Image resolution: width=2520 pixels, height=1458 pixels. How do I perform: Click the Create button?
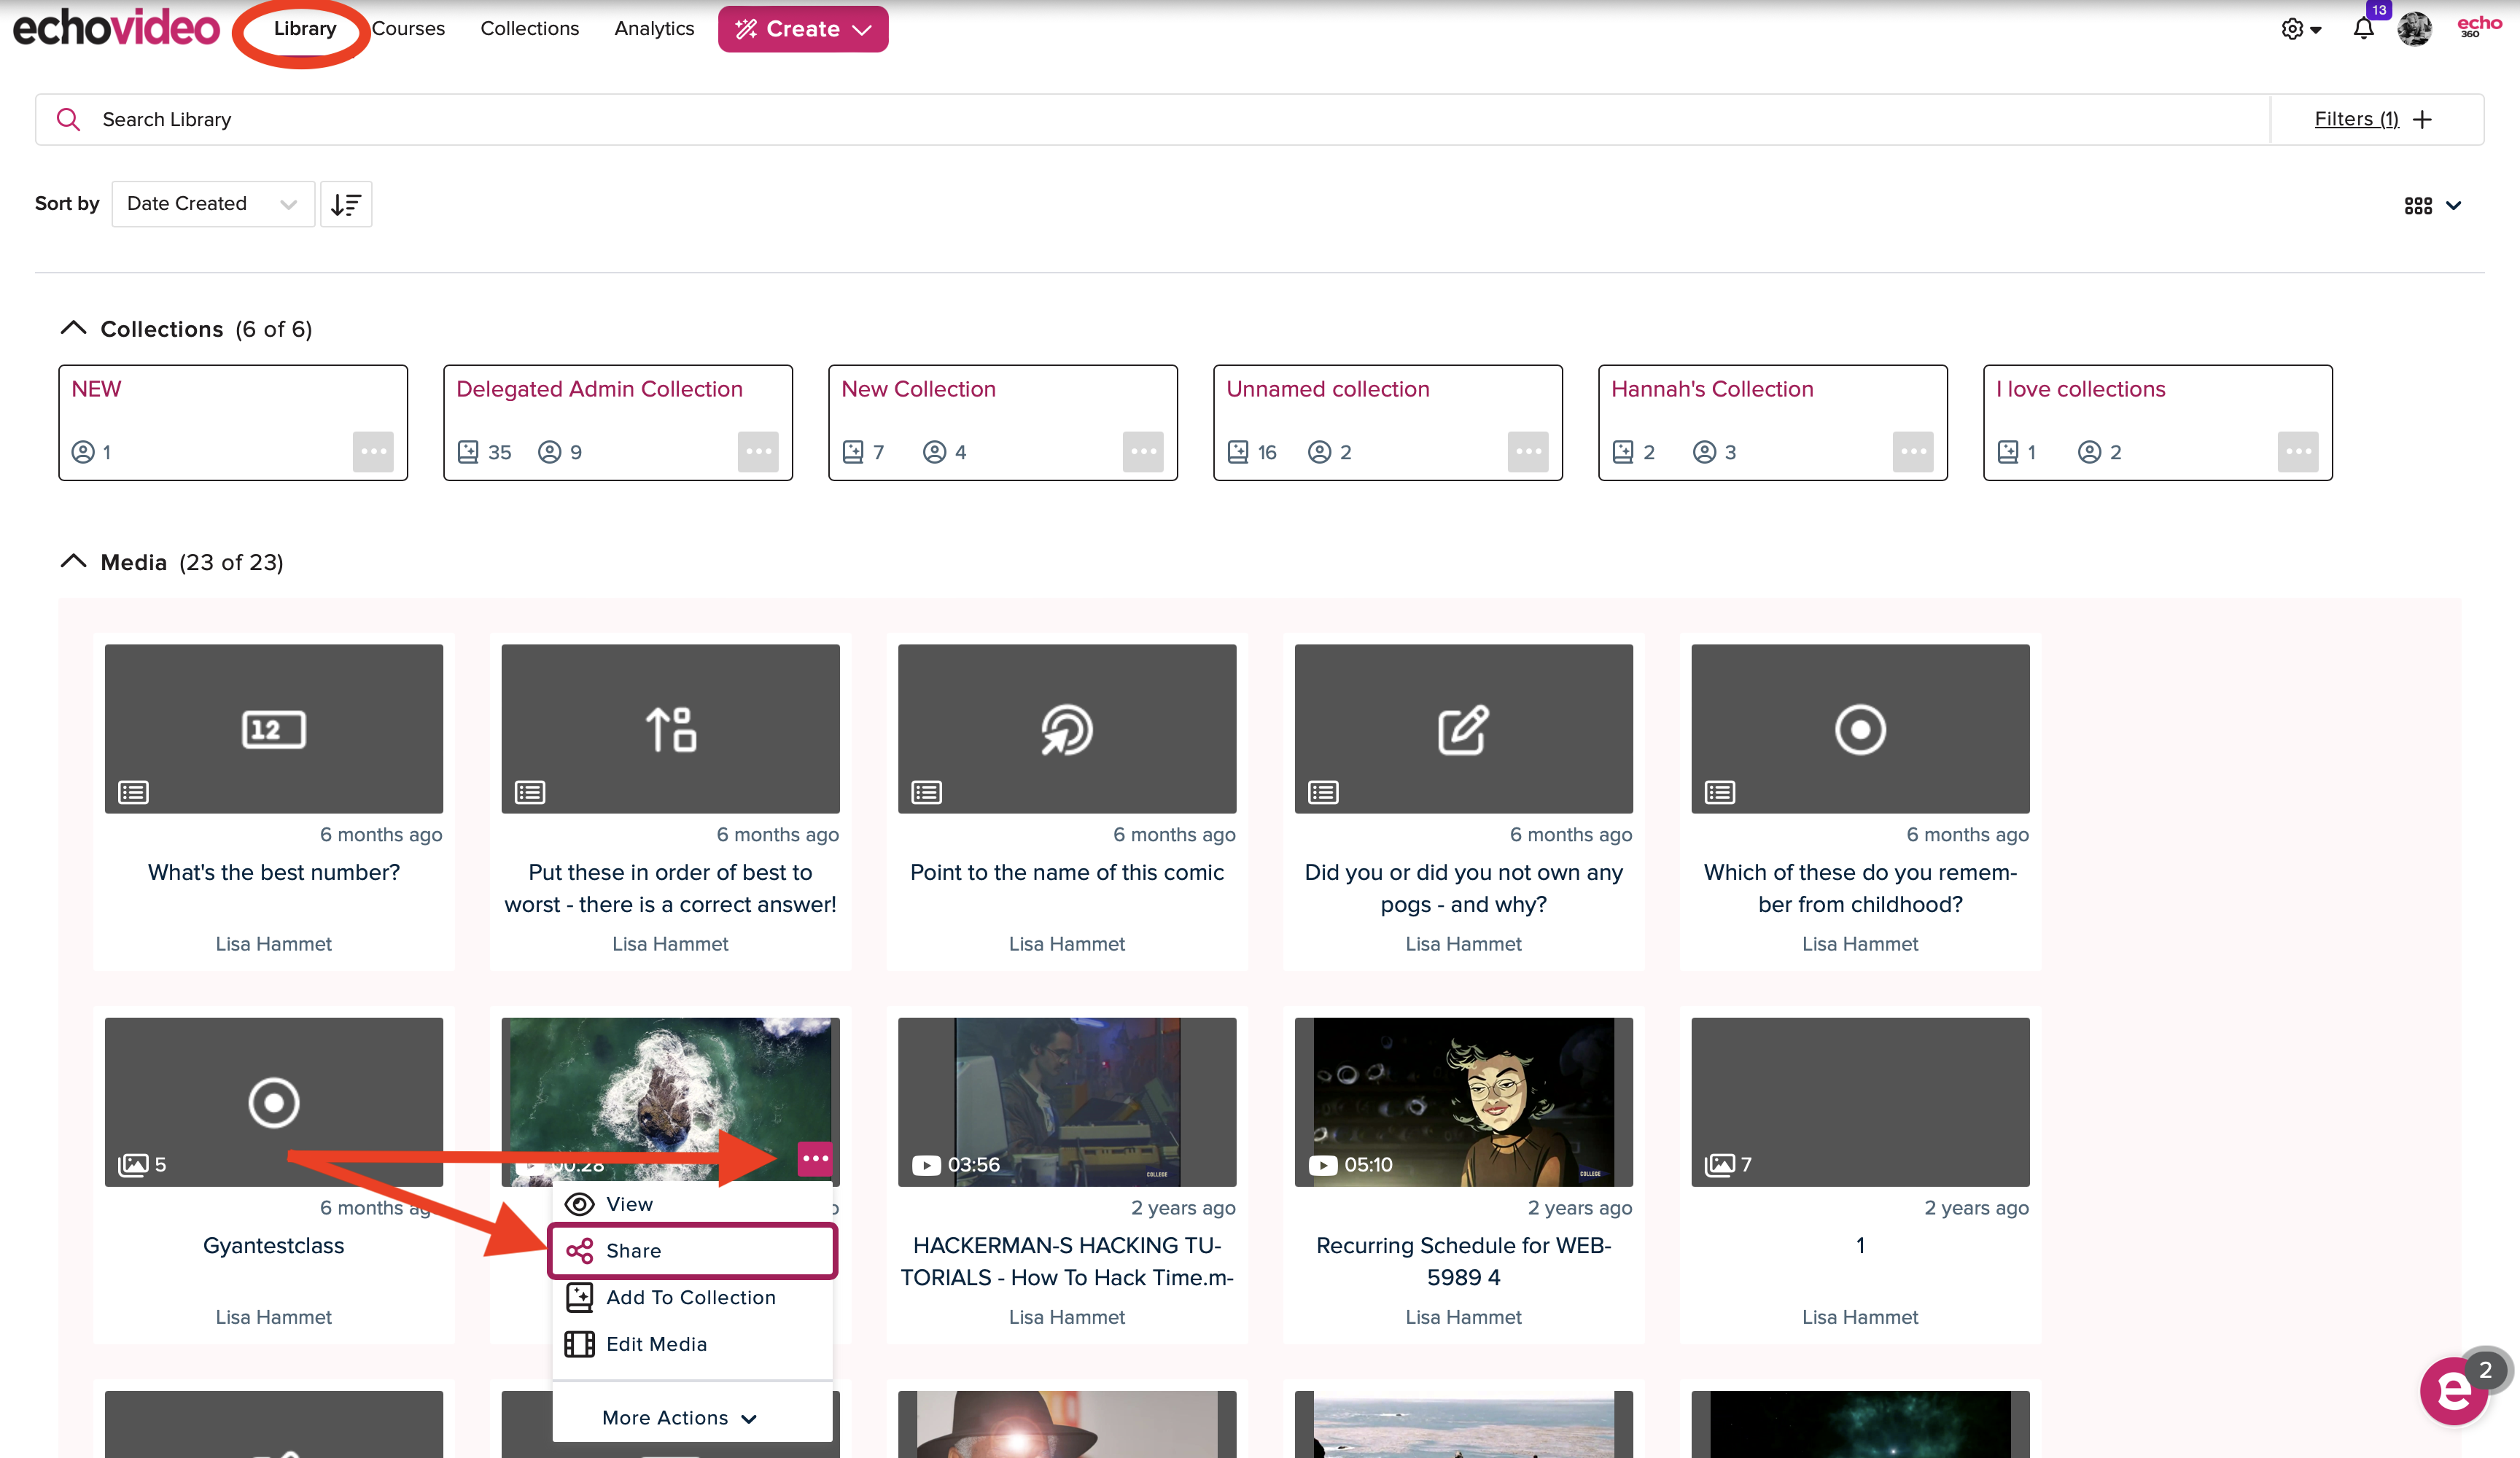802,28
